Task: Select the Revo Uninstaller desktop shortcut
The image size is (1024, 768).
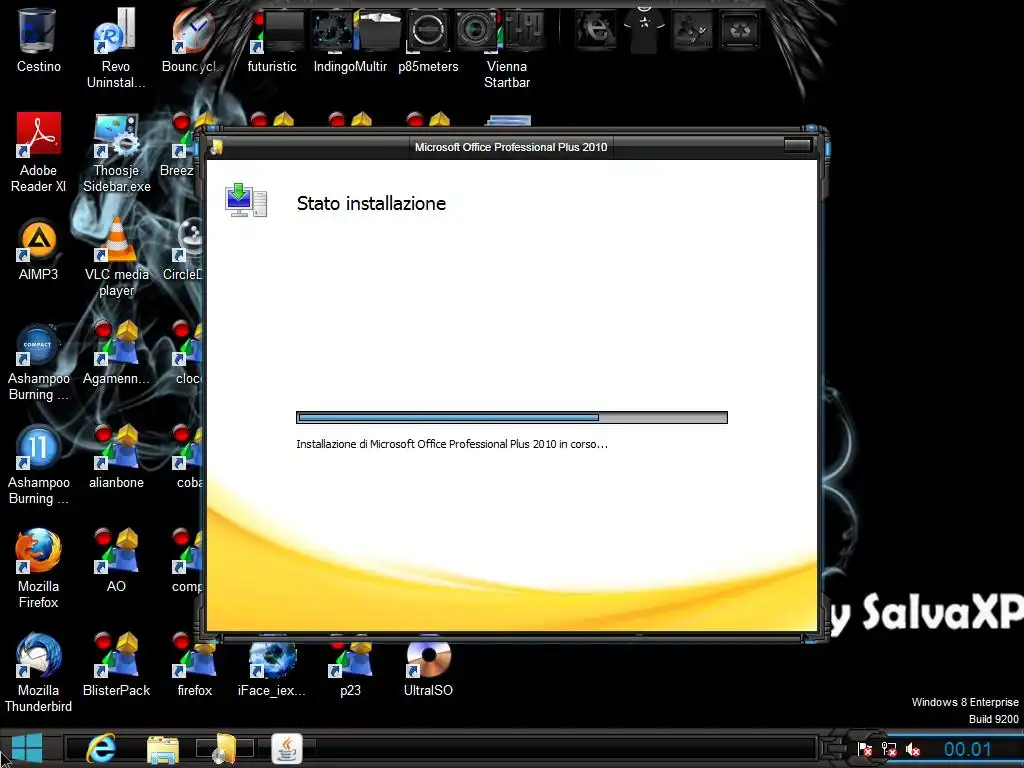Action: click(116, 47)
